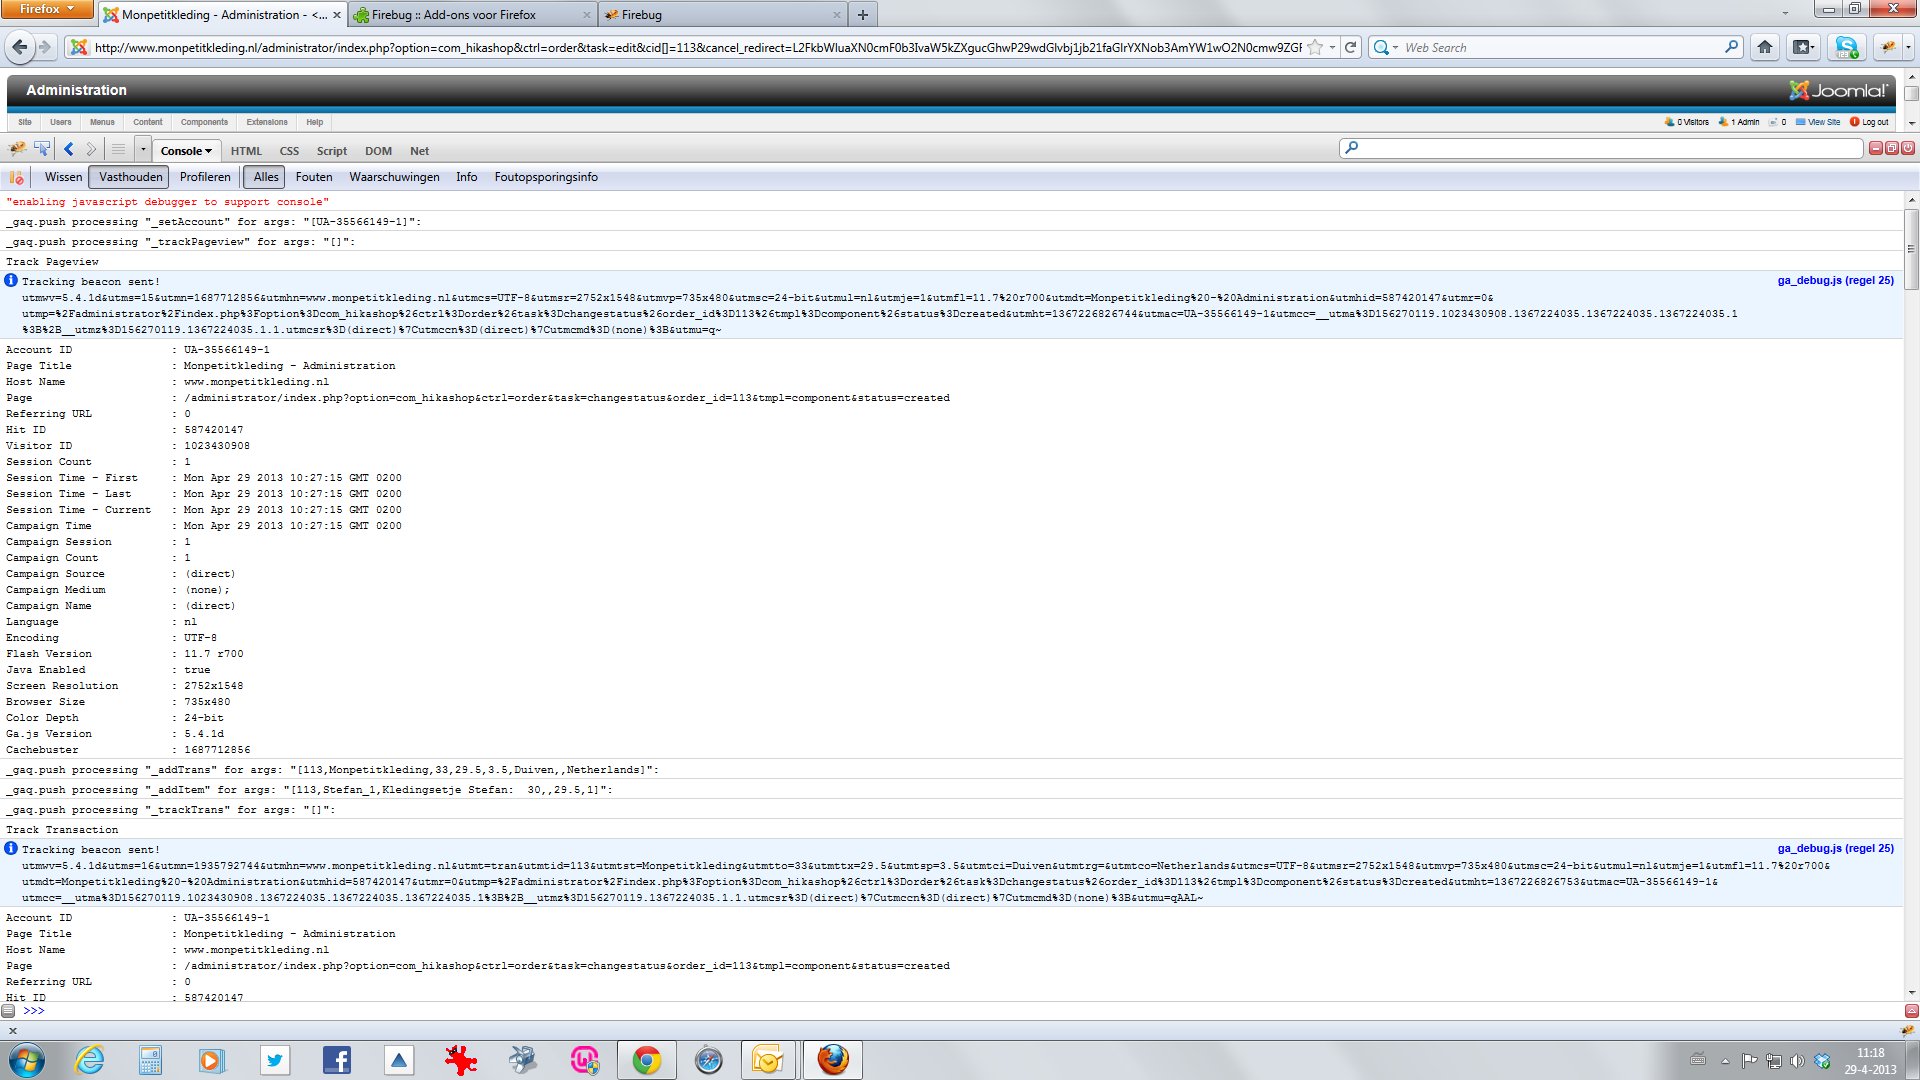Open first ga_debug.js (regel 25) link

point(1835,281)
